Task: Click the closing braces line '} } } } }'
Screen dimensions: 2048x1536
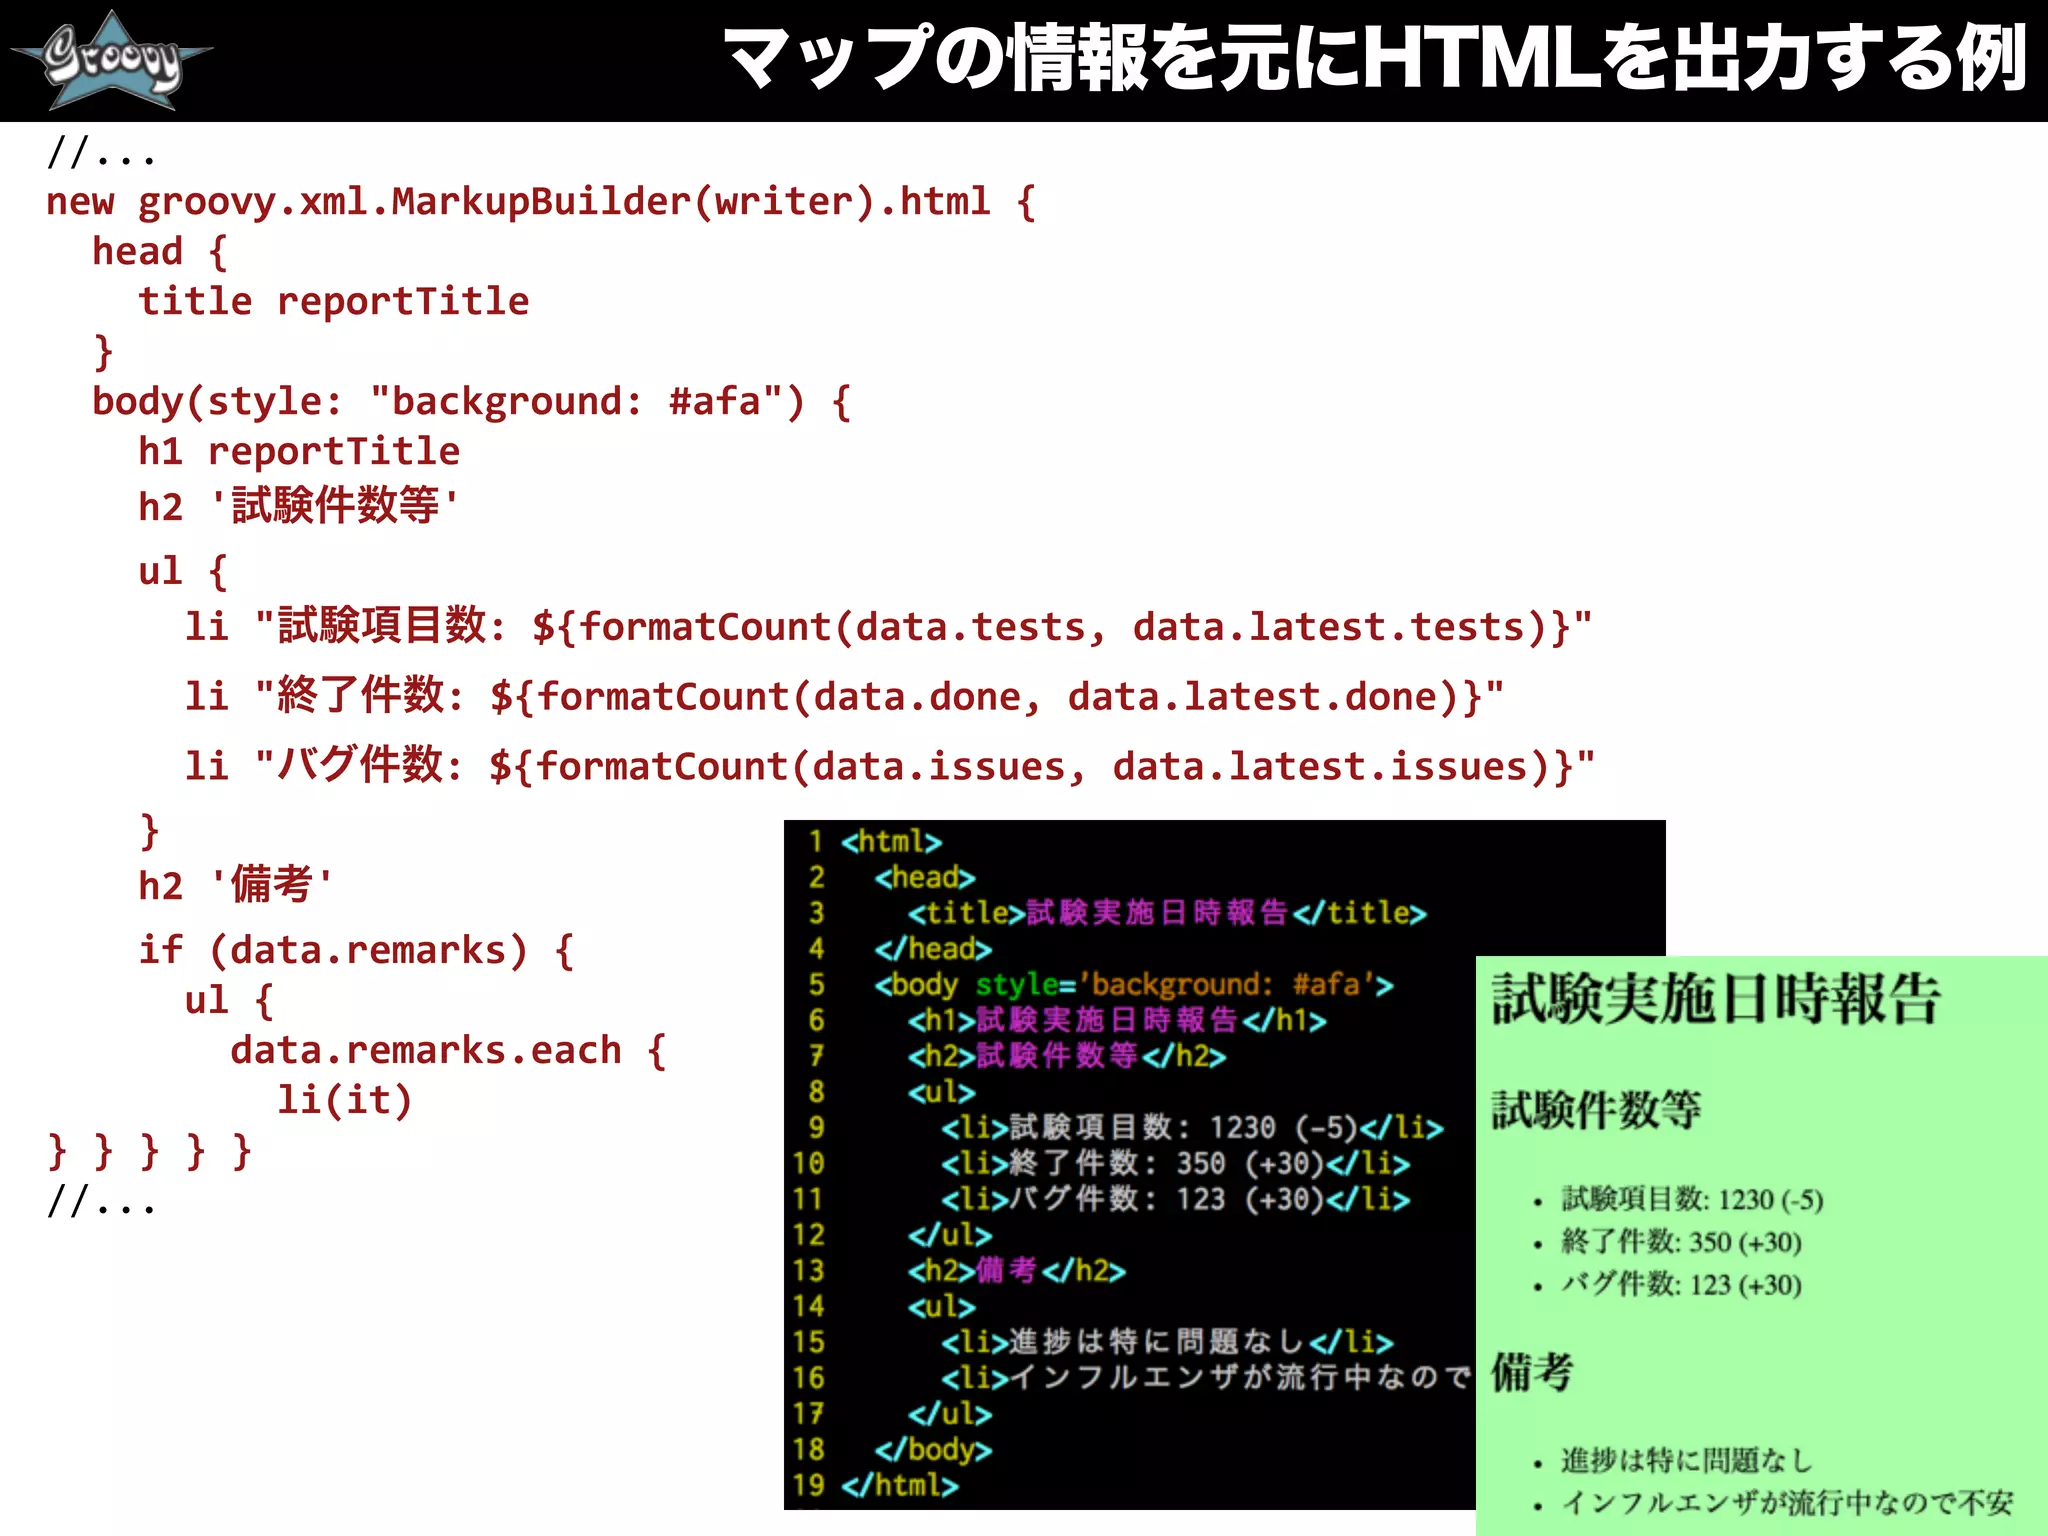Action: click(149, 1151)
